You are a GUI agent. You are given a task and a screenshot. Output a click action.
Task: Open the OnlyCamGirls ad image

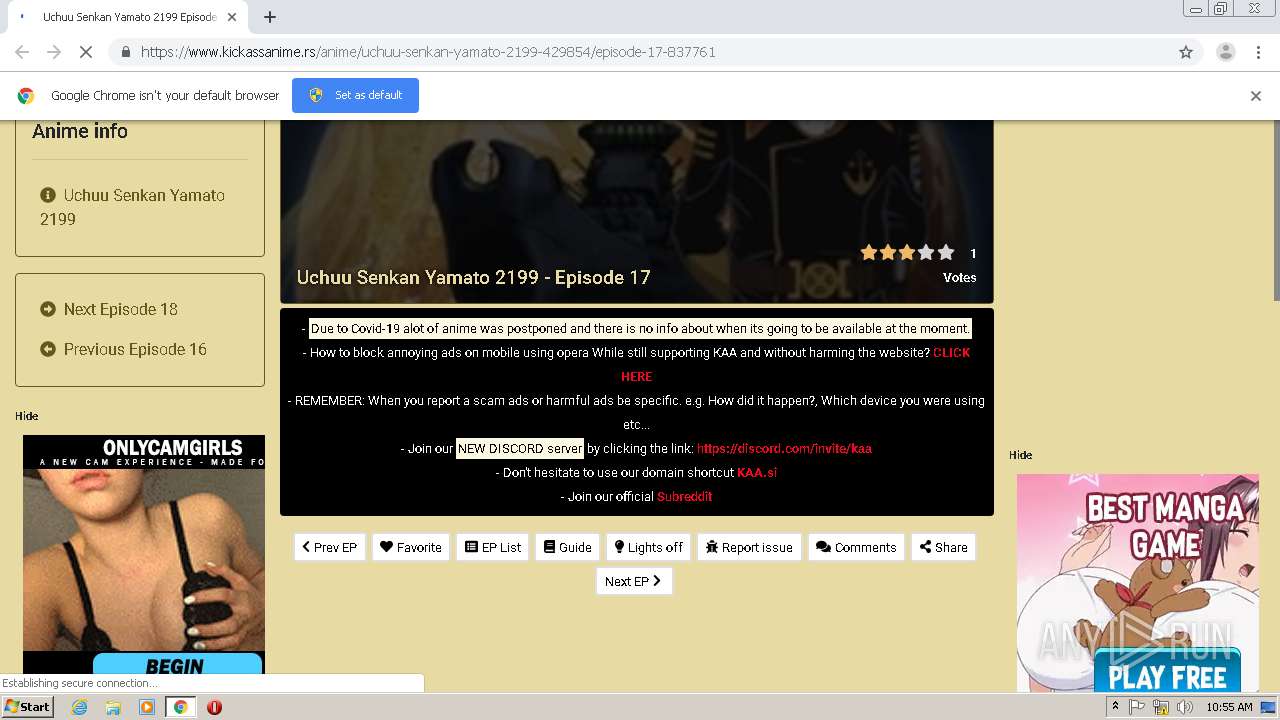(144, 555)
